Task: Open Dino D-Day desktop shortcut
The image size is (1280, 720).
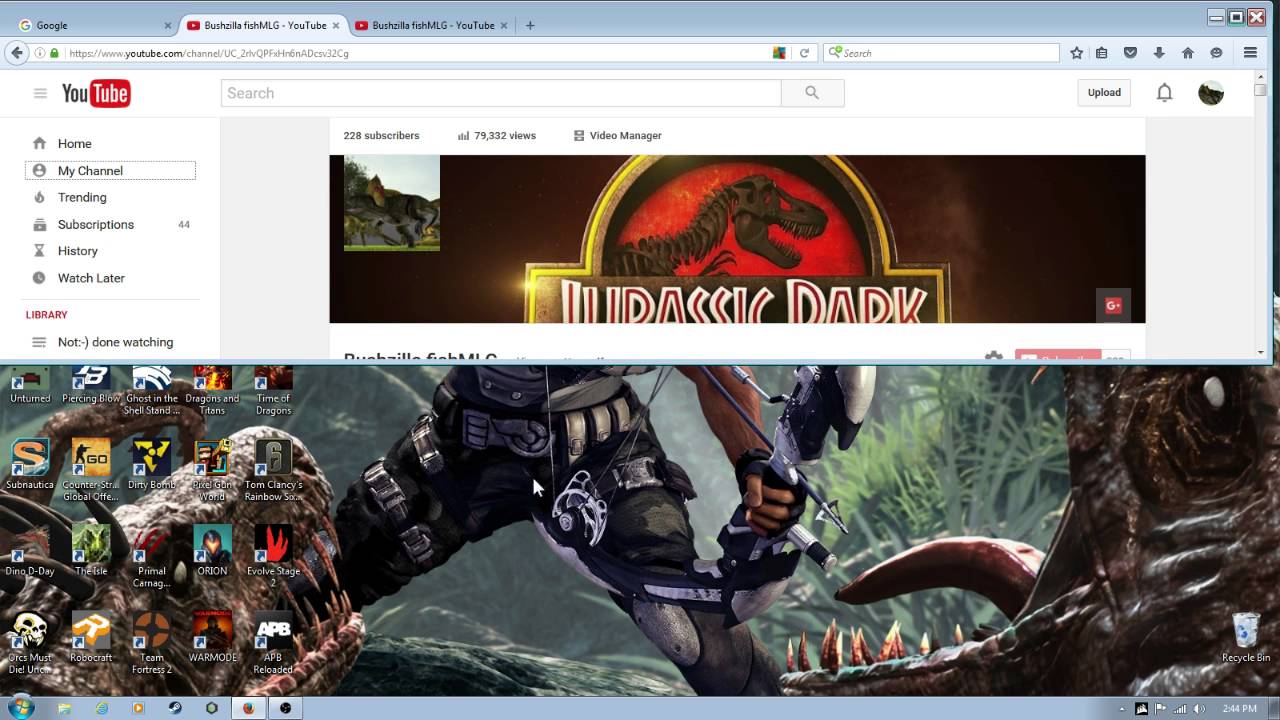Action: coord(30,551)
